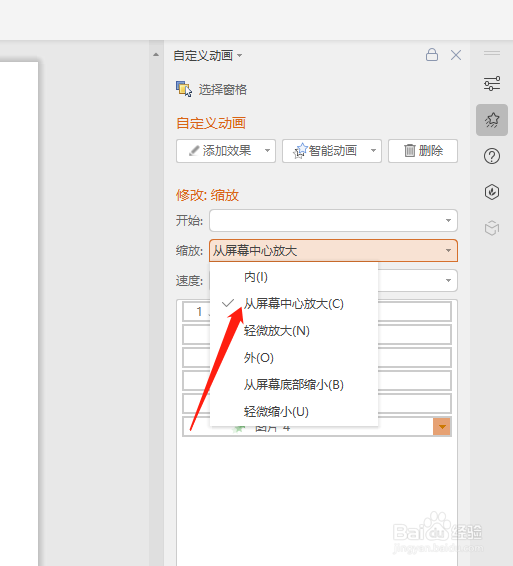This screenshot has width=513, height=566.
Task: Open the 速度 combo box arrow
Action: [448, 280]
